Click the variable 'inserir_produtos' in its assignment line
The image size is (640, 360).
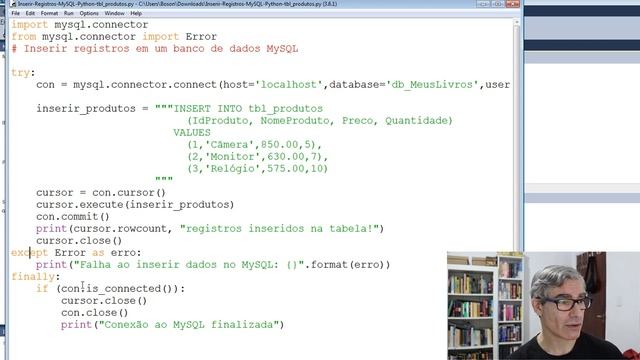[x=86, y=109]
